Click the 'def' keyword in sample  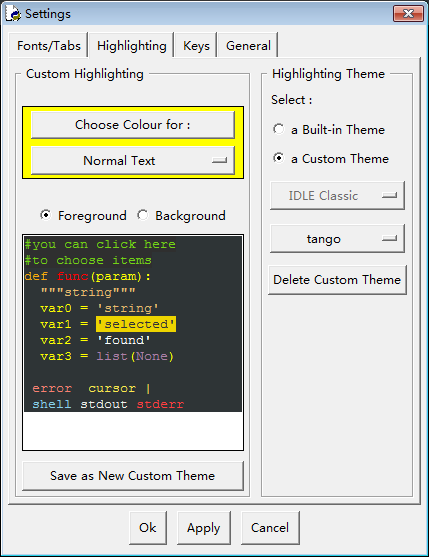[36, 276]
